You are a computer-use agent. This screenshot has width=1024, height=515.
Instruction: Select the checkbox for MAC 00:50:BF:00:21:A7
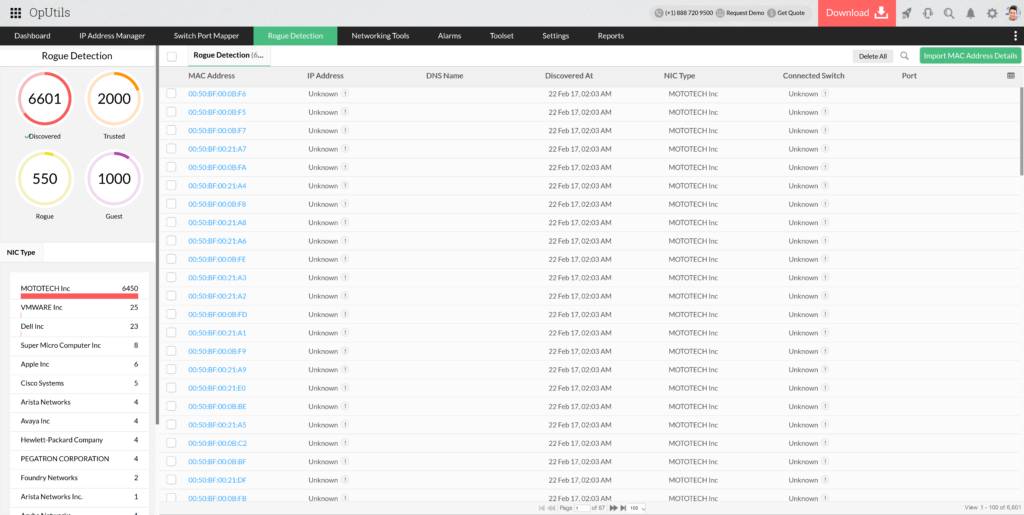click(171, 149)
